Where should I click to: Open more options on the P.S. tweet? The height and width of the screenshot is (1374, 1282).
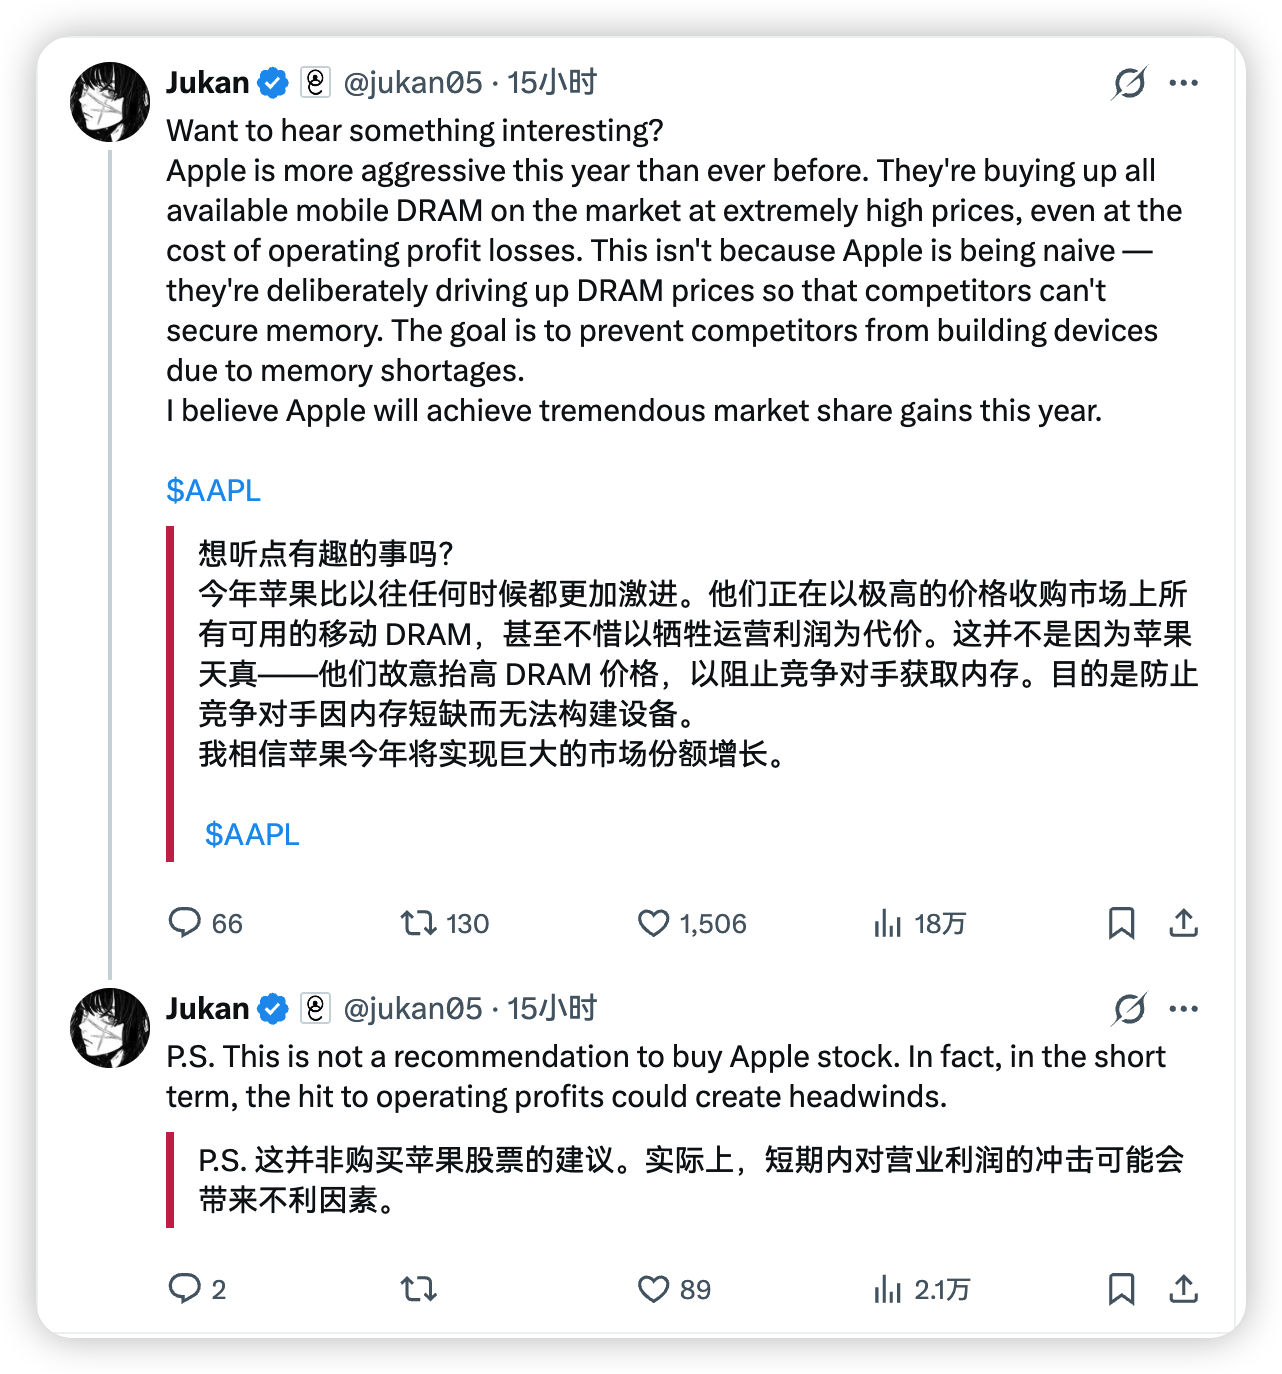tap(1183, 1009)
